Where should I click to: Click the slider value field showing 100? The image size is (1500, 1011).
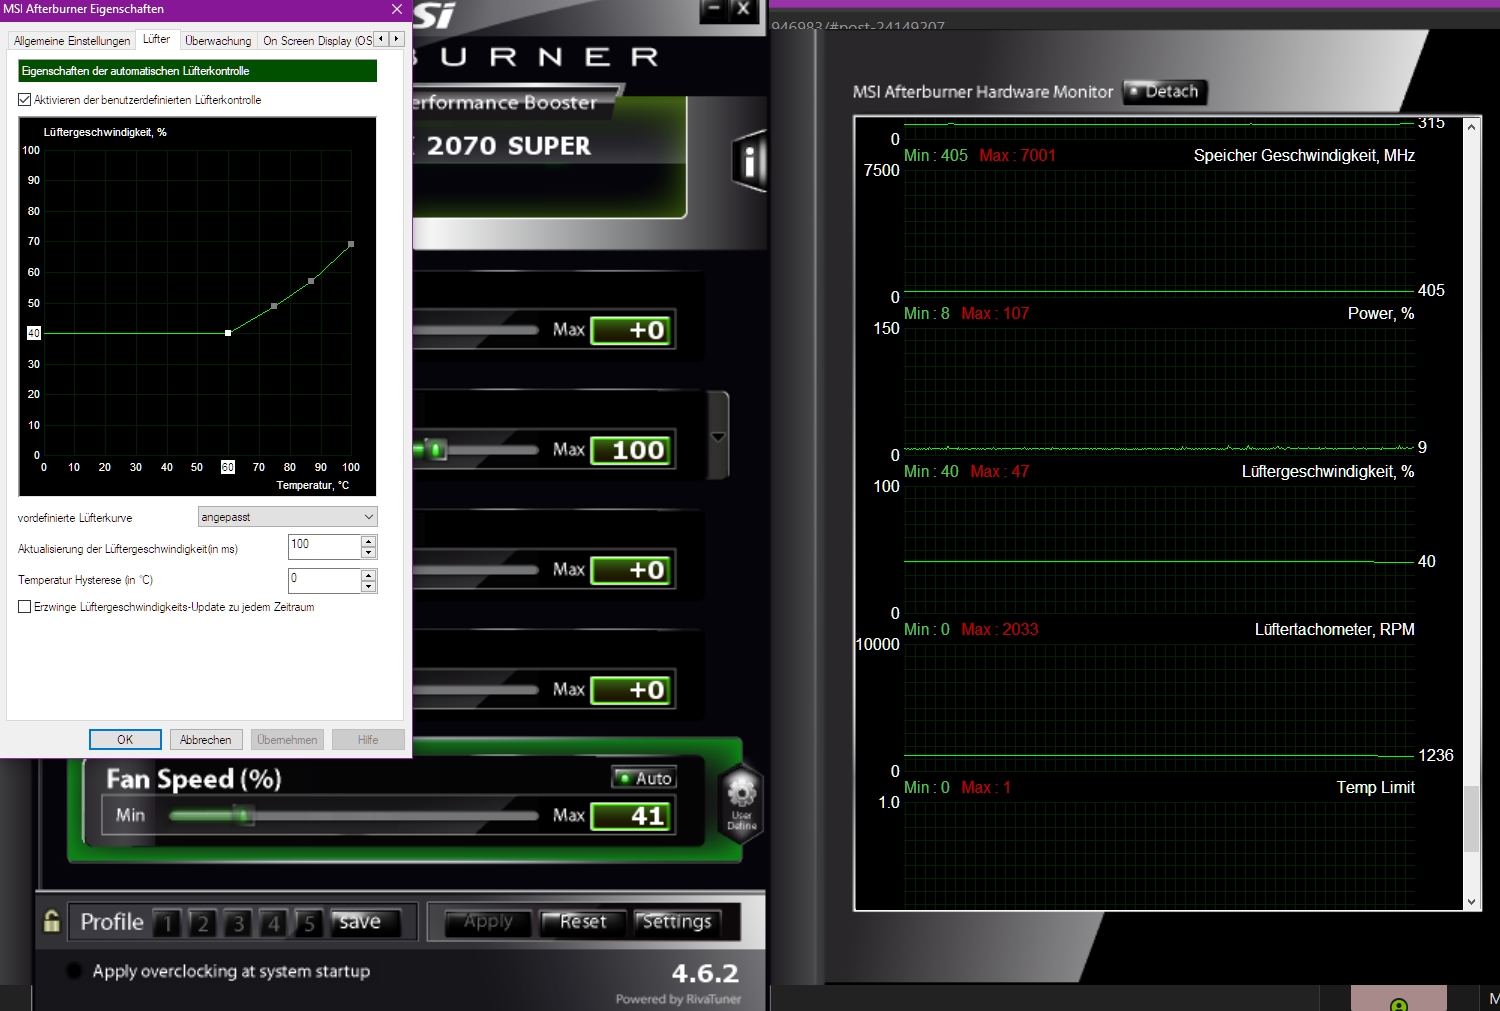(x=630, y=451)
